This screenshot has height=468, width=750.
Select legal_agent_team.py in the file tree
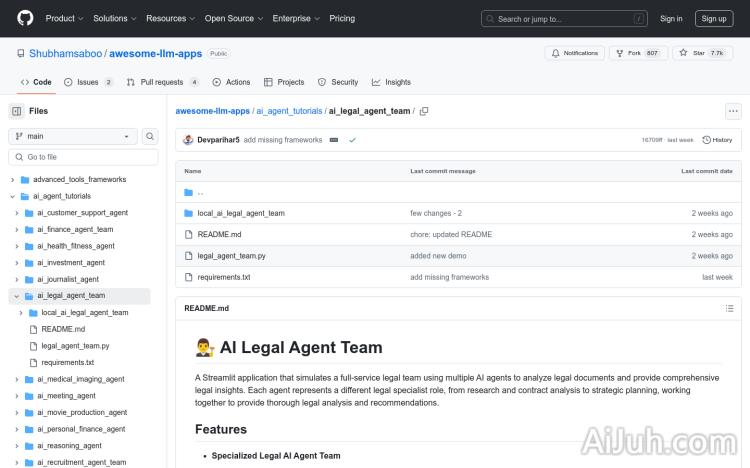[75, 346]
